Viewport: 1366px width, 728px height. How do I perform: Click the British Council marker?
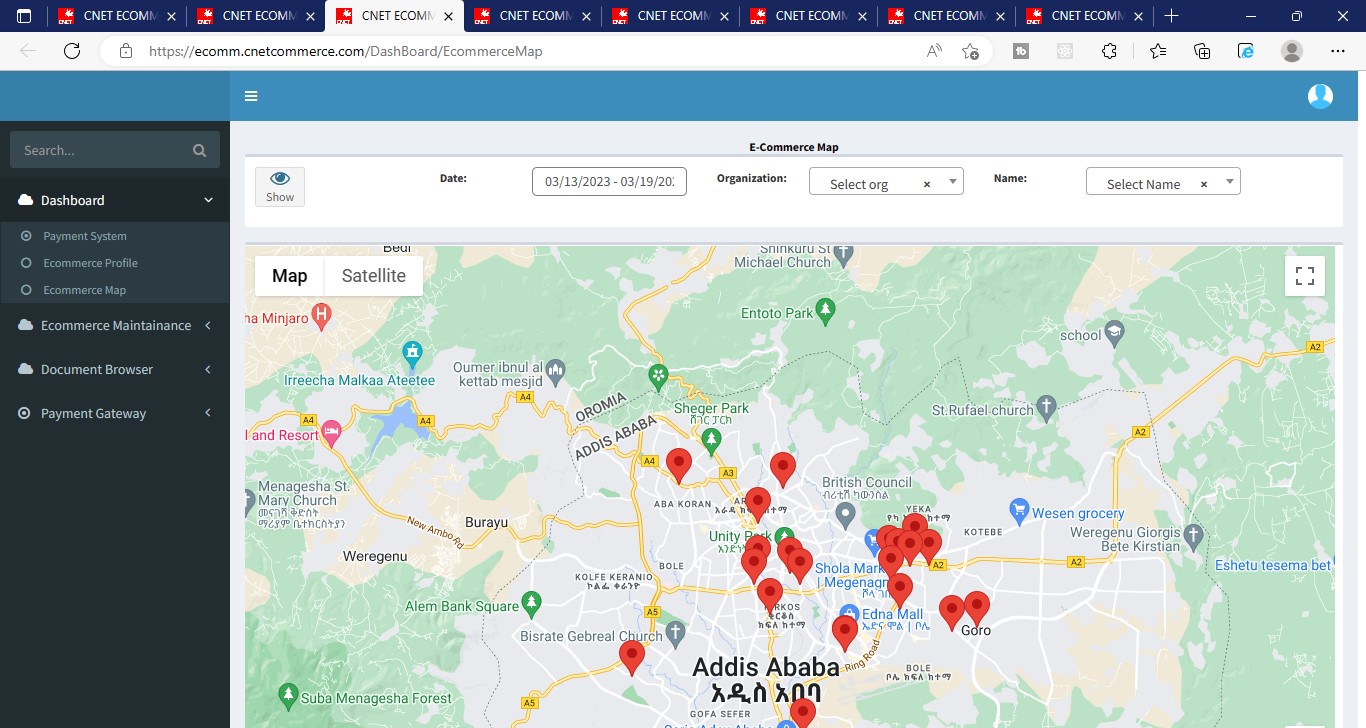846,515
